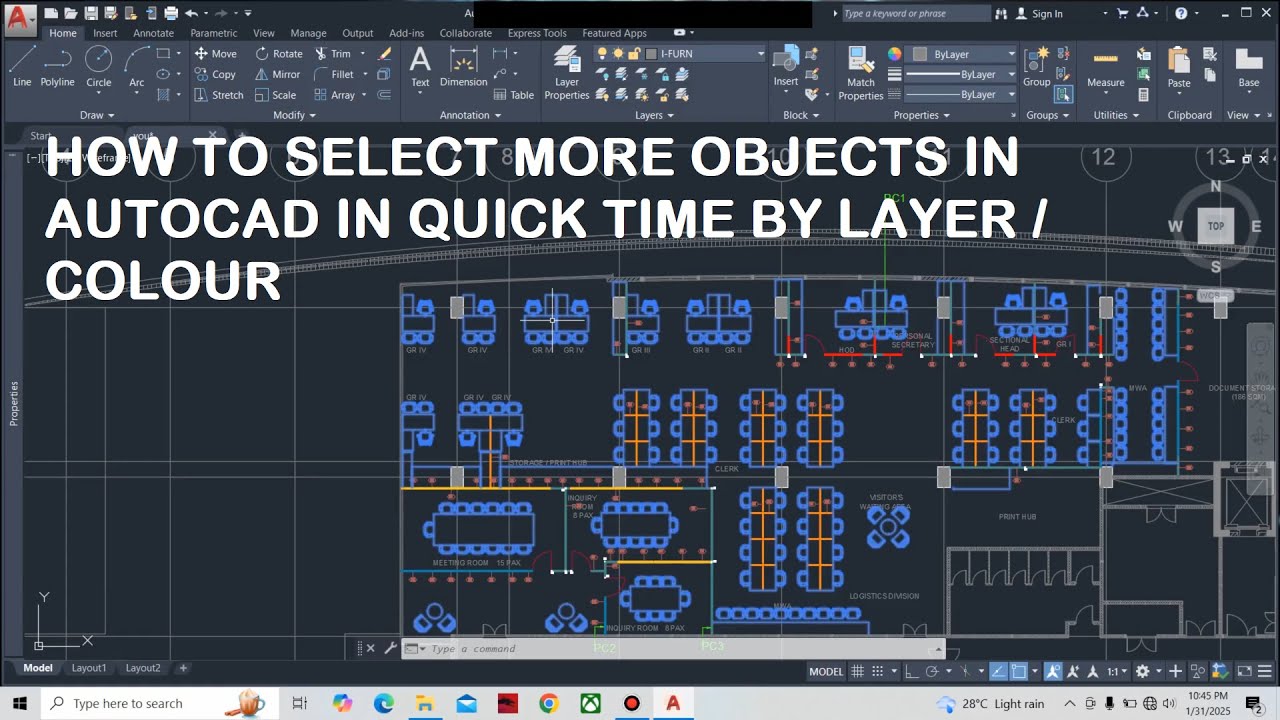Click the Text annotation tool
This screenshot has width=1280, height=720.
pyautogui.click(x=420, y=66)
